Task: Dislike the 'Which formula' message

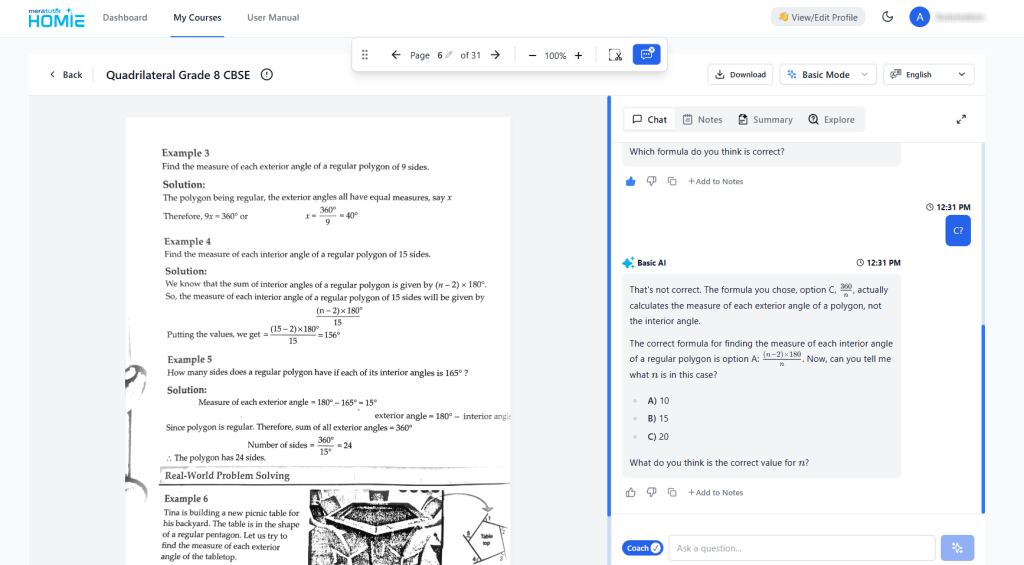Action: pos(651,182)
